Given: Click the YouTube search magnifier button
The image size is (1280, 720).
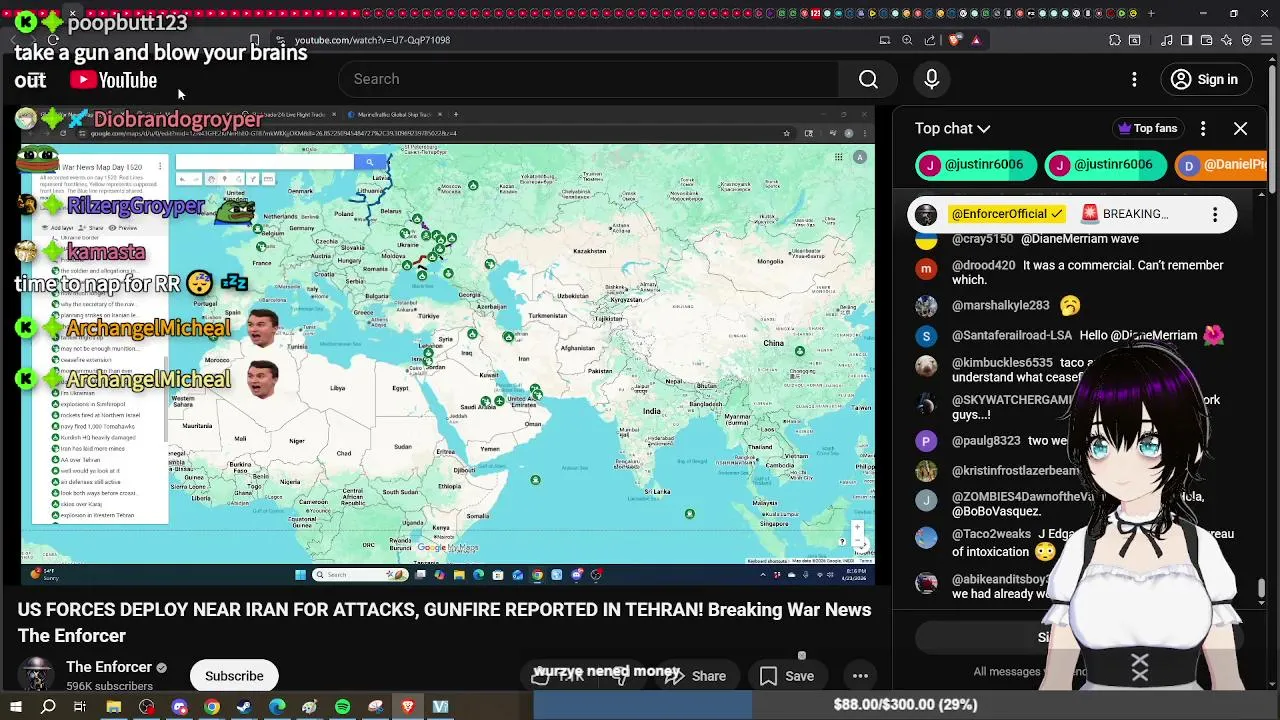Looking at the screenshot, I should pos(868,79).
